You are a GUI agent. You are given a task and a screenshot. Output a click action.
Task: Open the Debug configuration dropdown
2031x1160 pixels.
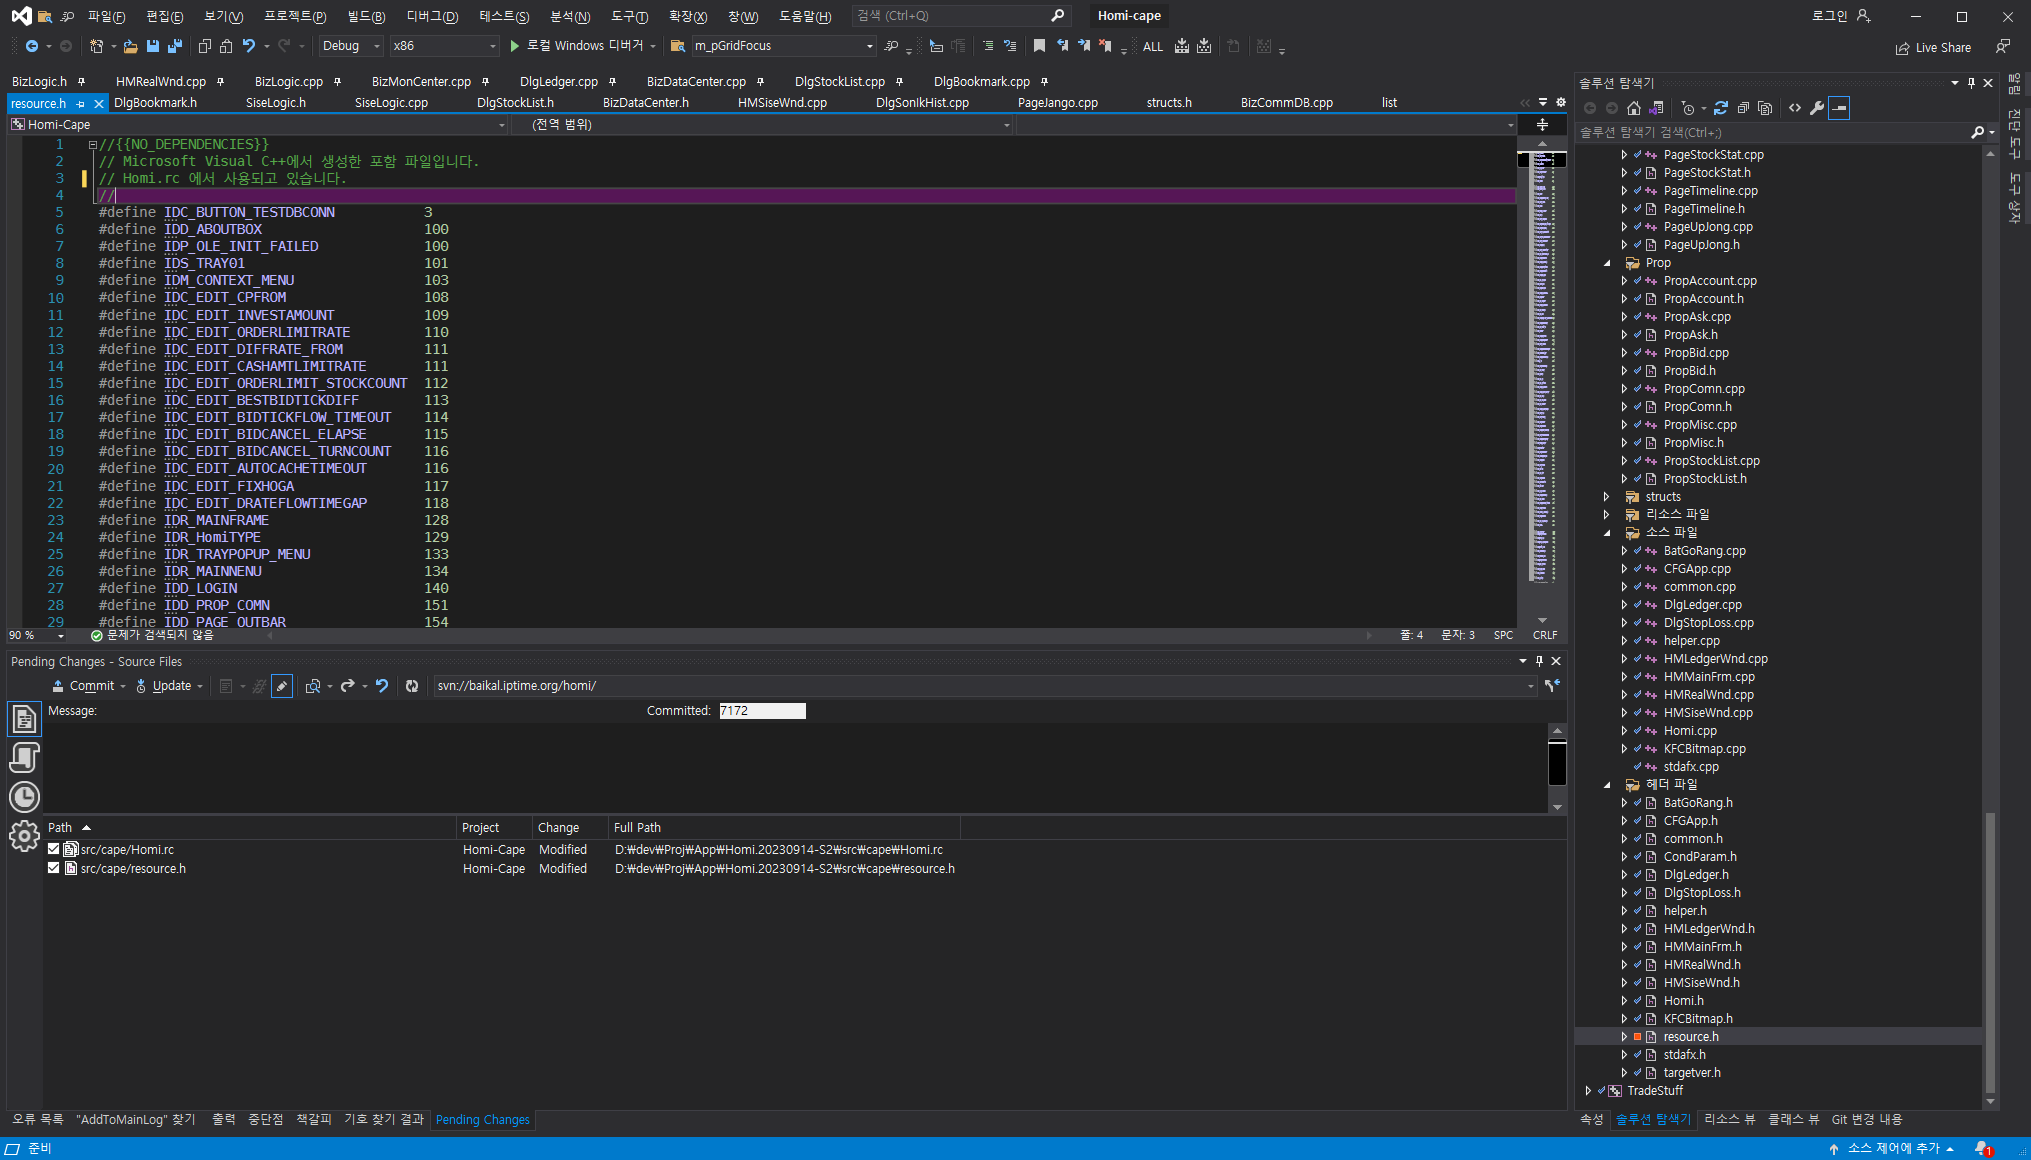(351, 46)
